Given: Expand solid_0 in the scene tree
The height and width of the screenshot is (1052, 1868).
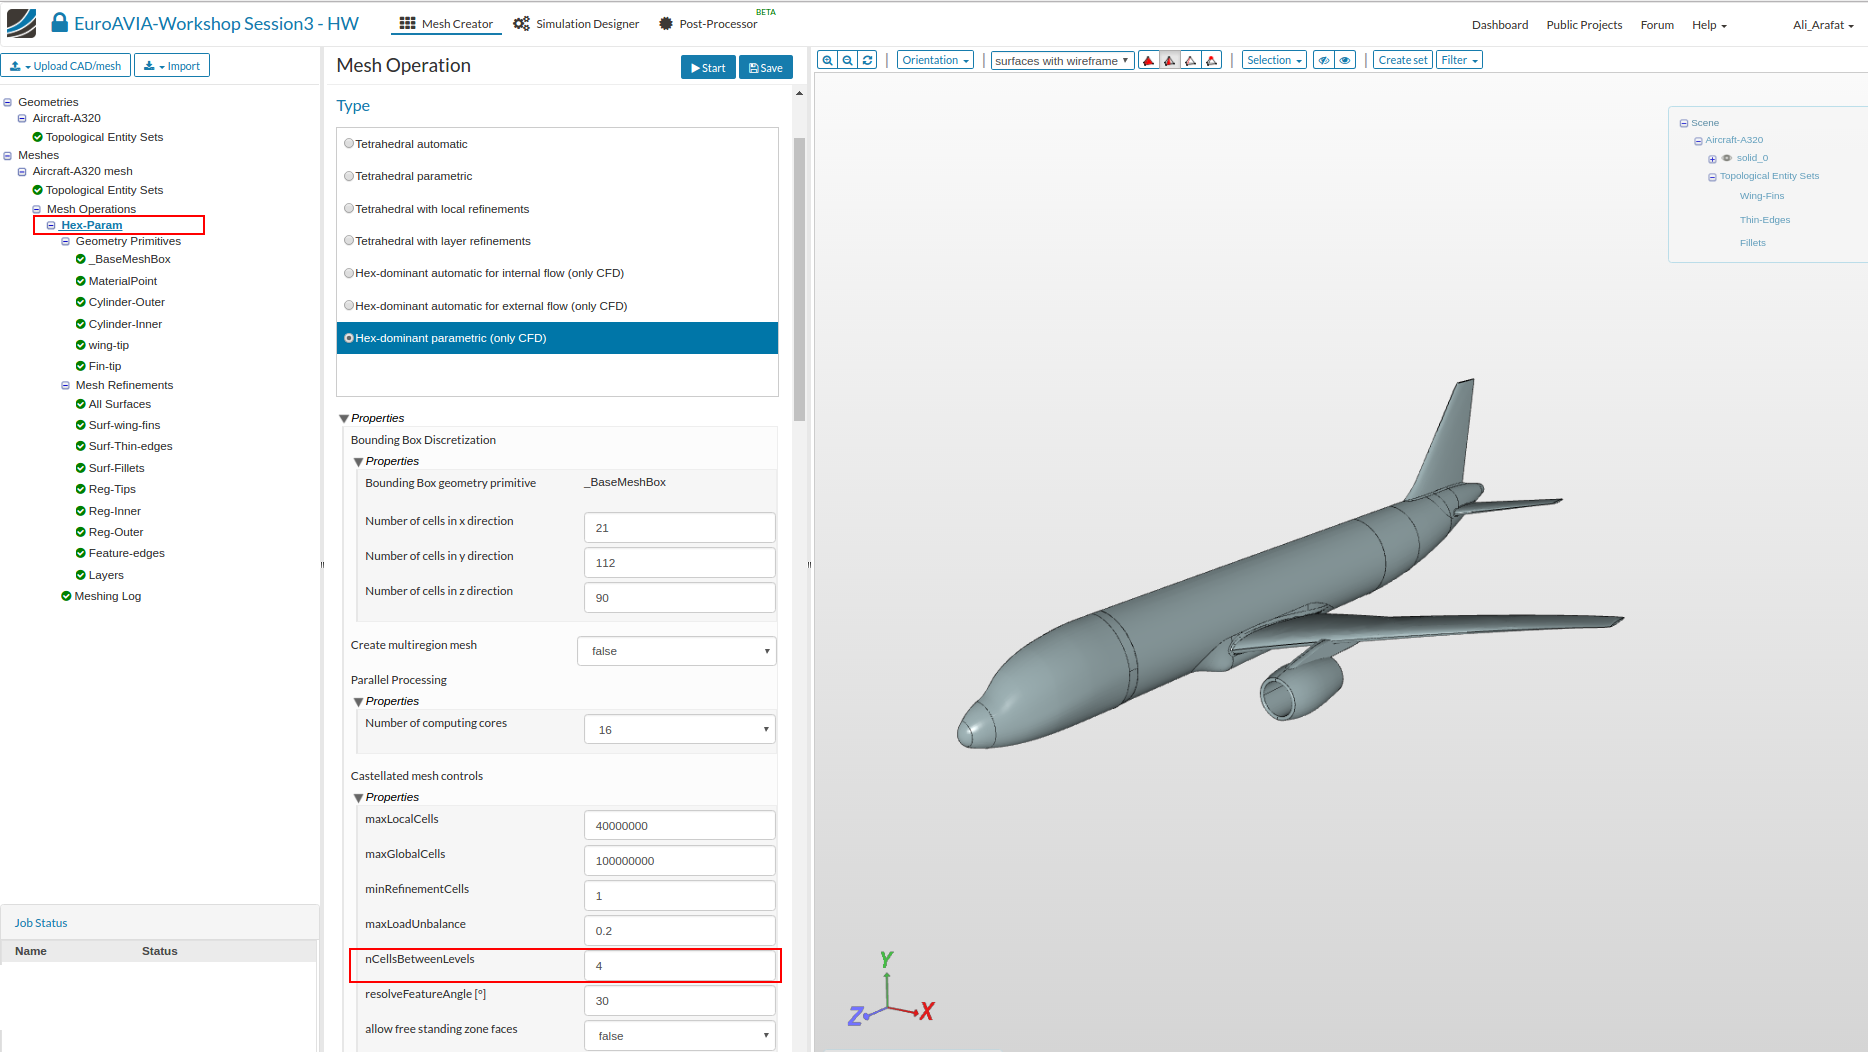Looking at the screenshot, I should tap(1712, 159).
